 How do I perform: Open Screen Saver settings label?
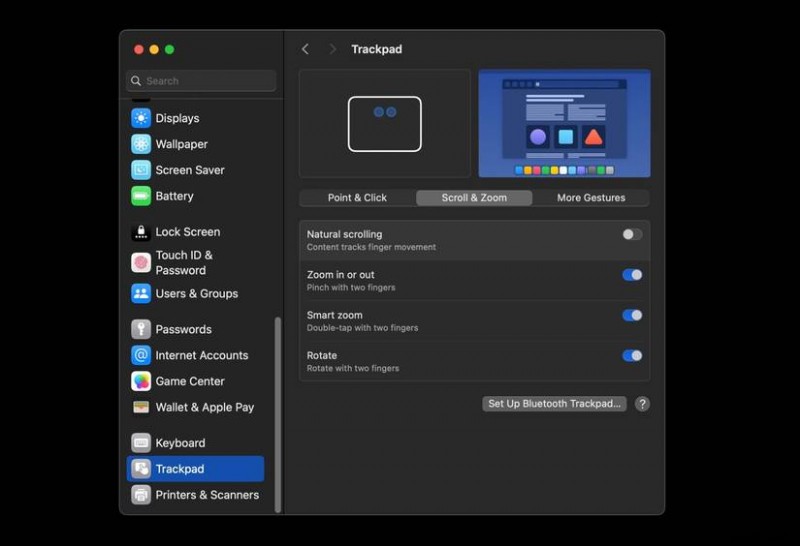(190, 170)
